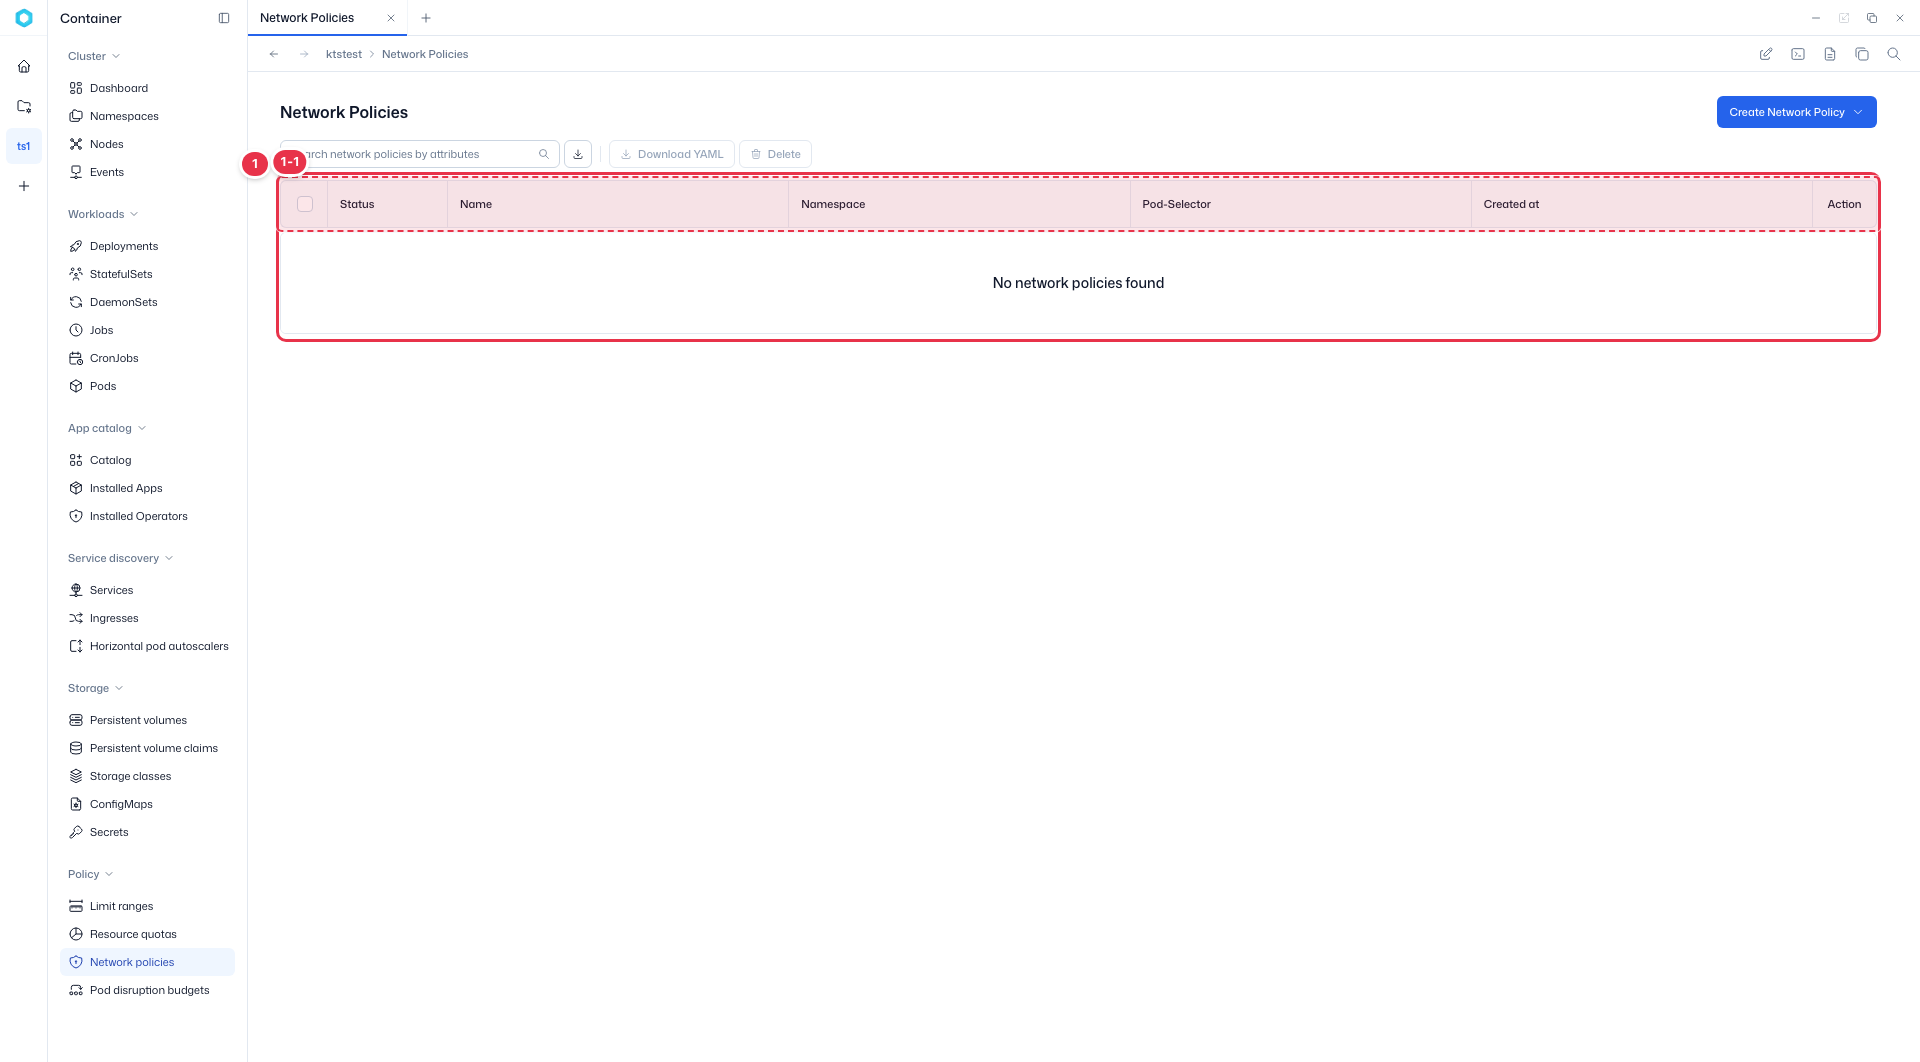Collapse the Workloads section

pyautogui.click(x=103, y=214)
